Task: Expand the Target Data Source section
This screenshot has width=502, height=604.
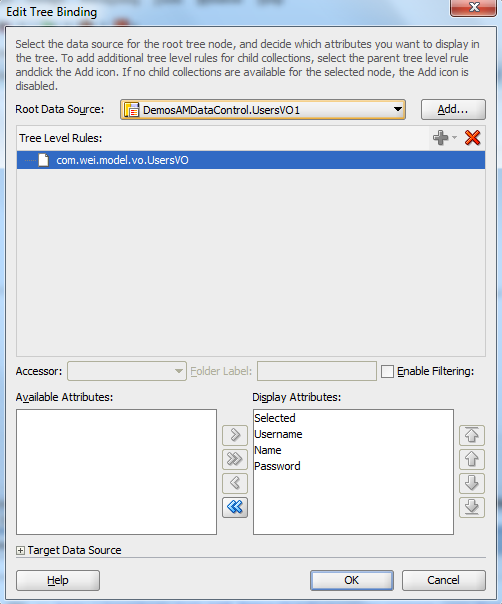Action: (20, 550)
